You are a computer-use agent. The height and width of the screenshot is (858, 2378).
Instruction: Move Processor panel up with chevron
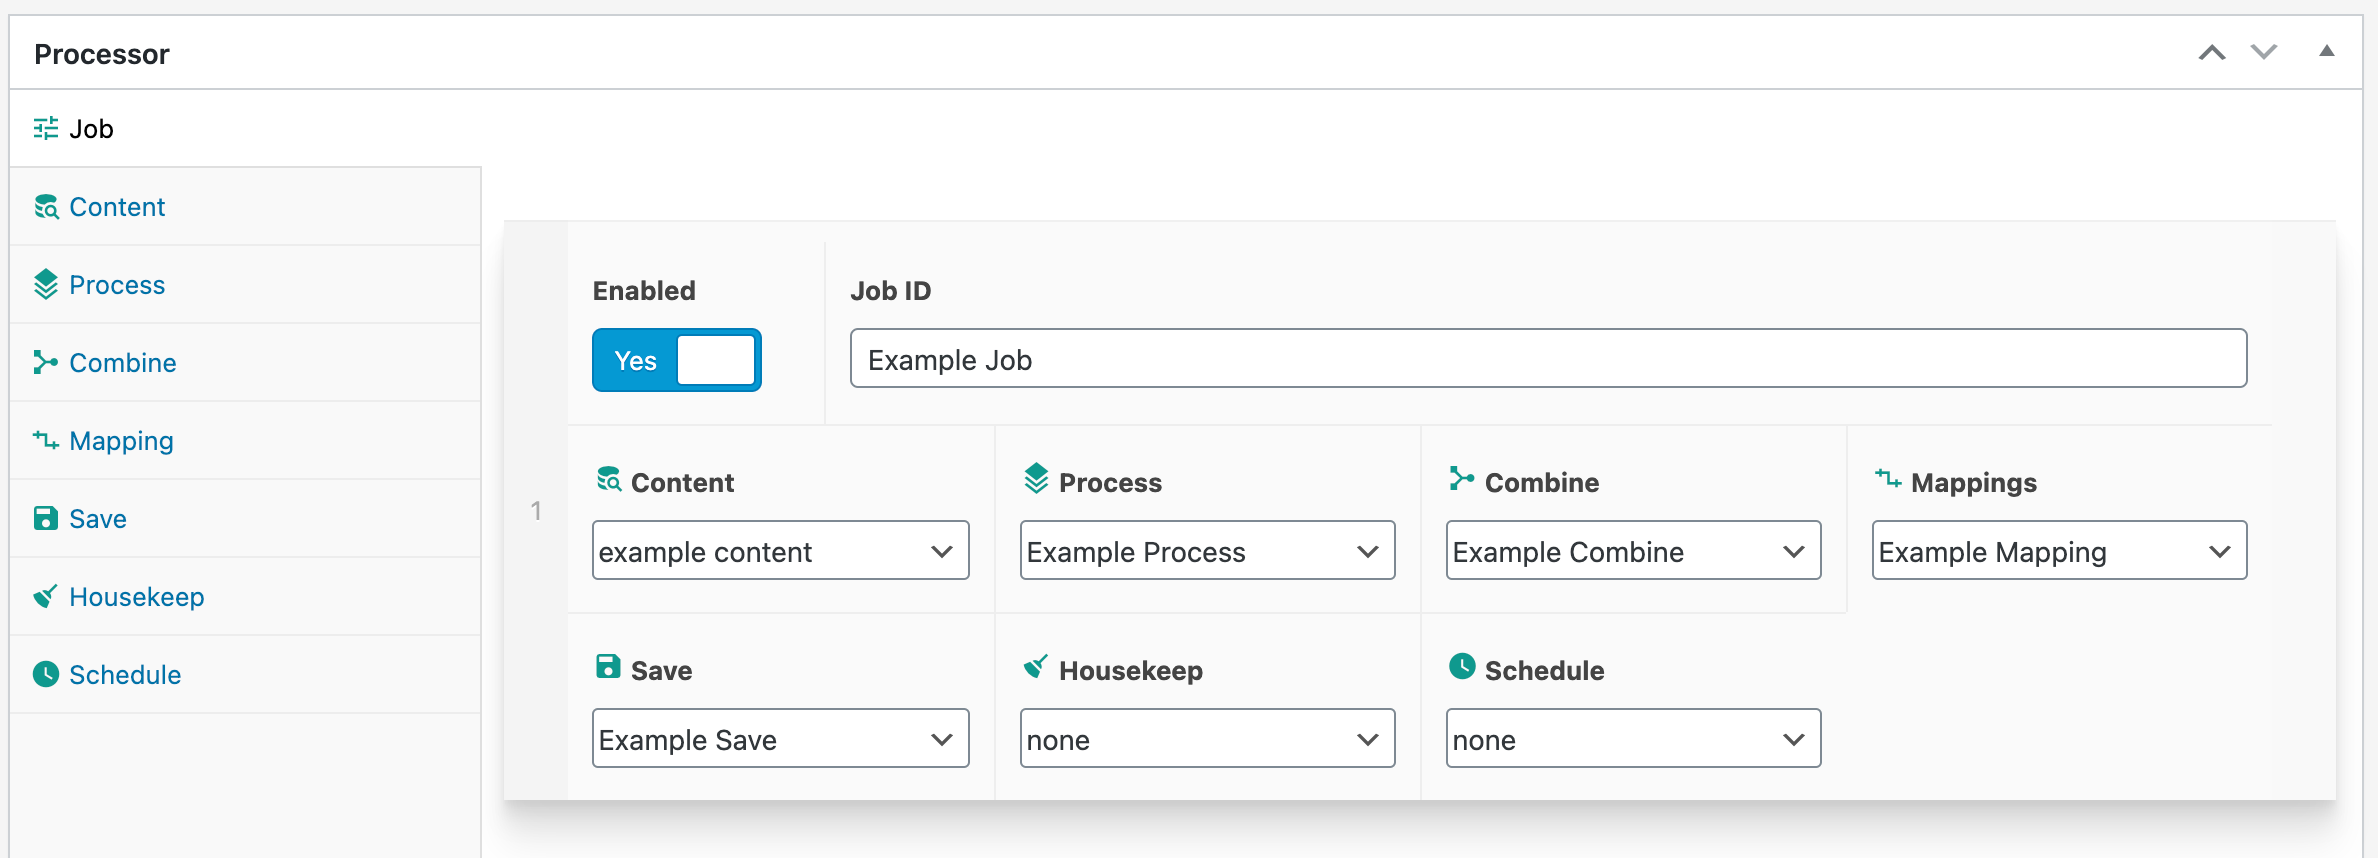tap(2212, 53)
